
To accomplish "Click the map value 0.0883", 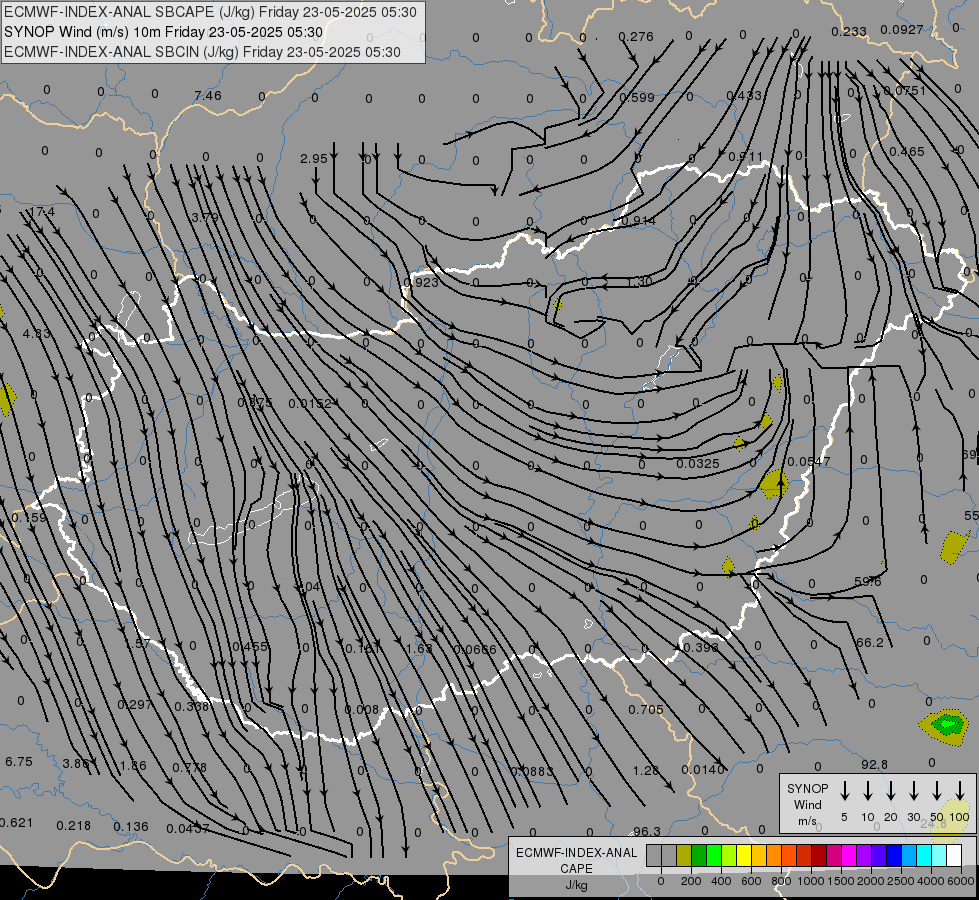I will (531, 771).
